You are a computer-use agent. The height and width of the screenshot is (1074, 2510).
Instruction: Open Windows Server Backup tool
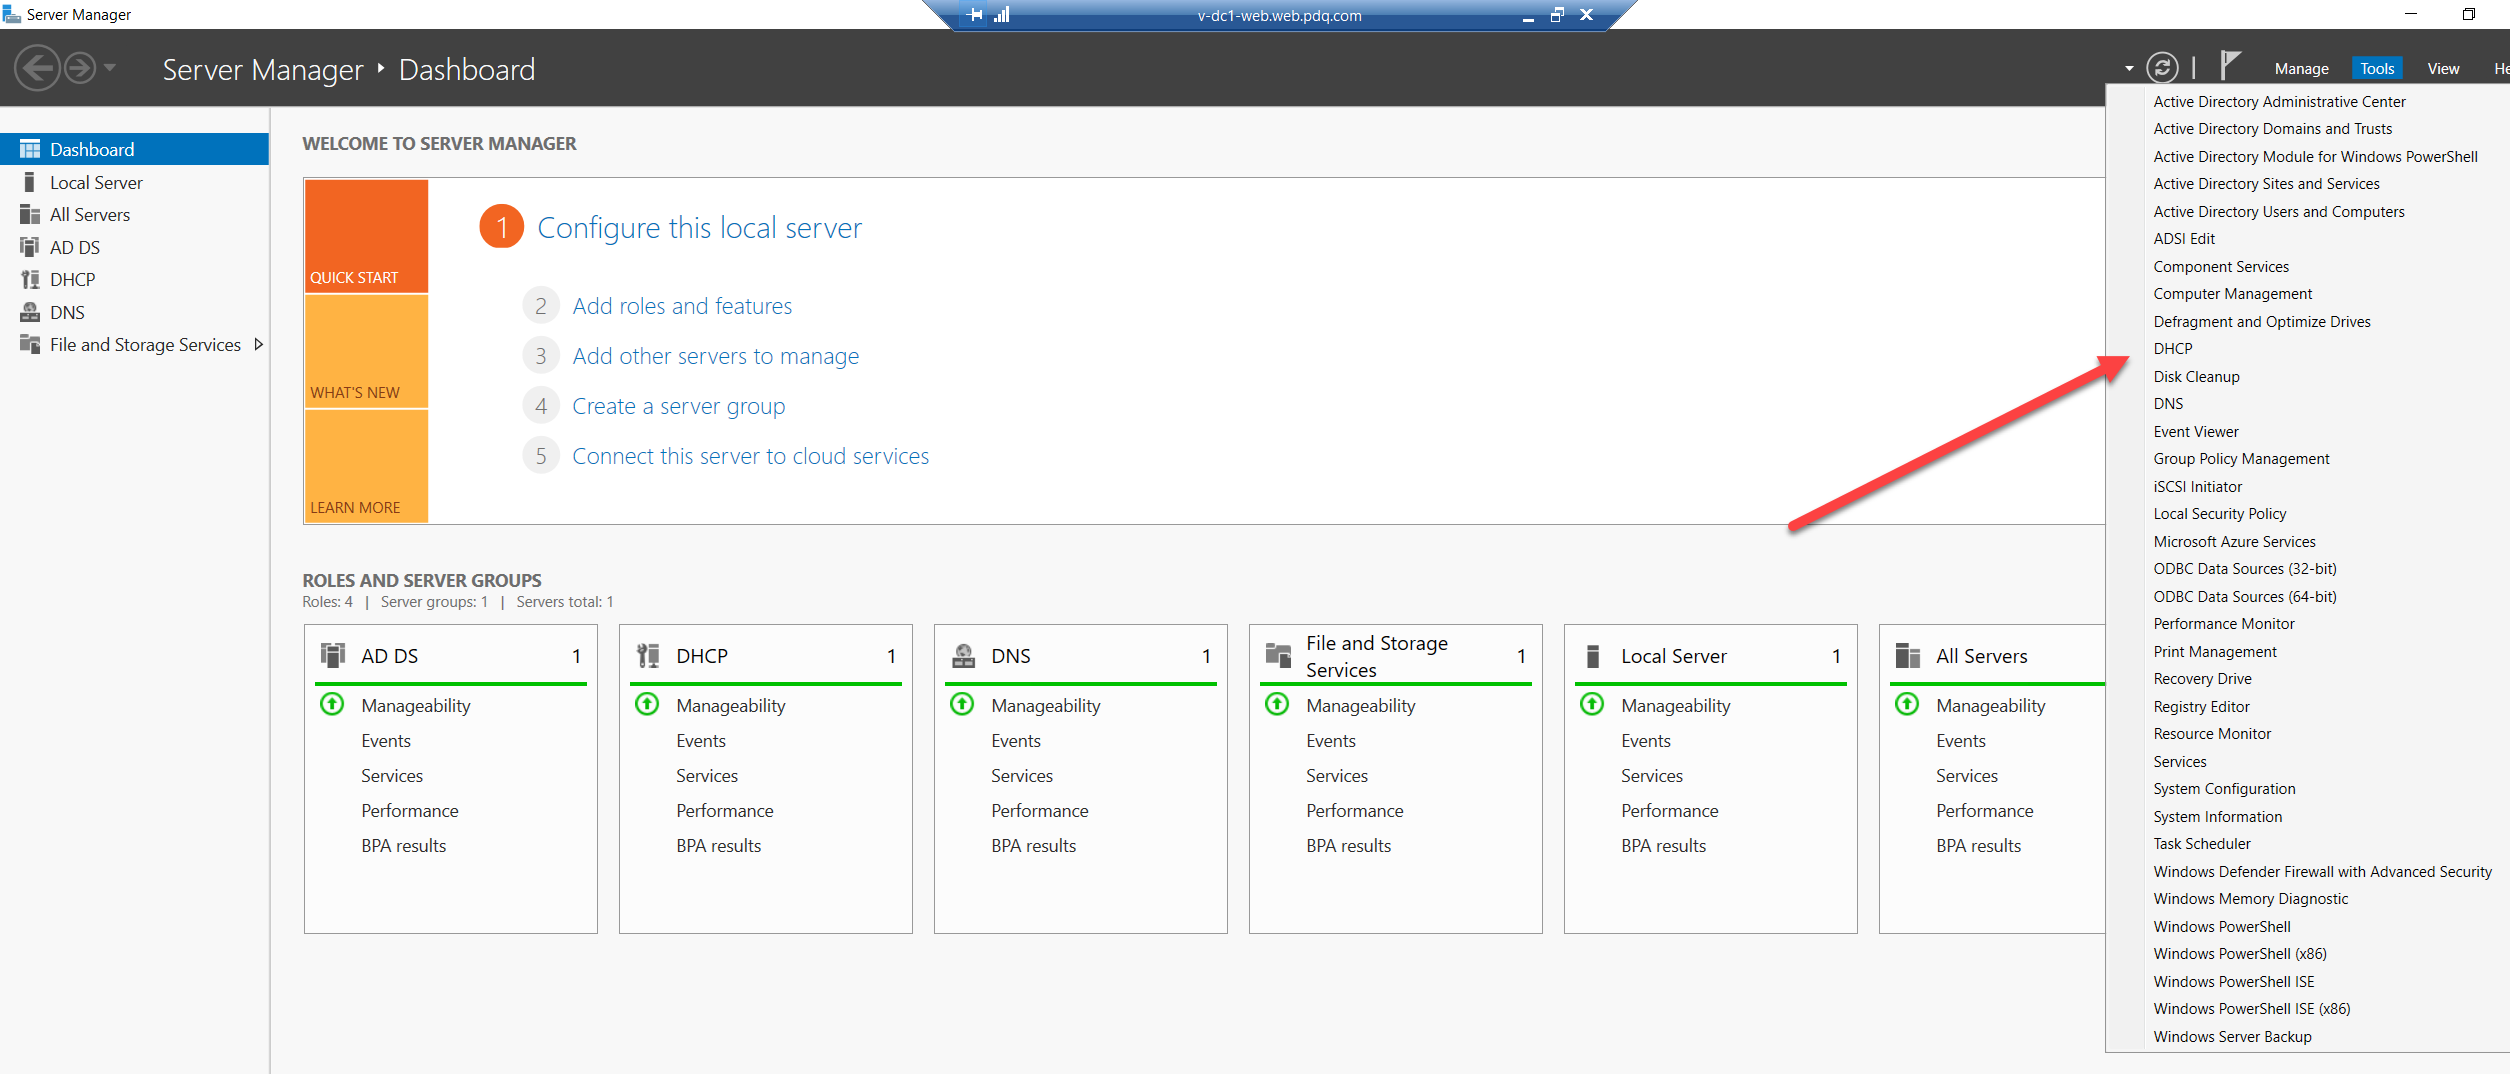(x=2232, y=1037)
